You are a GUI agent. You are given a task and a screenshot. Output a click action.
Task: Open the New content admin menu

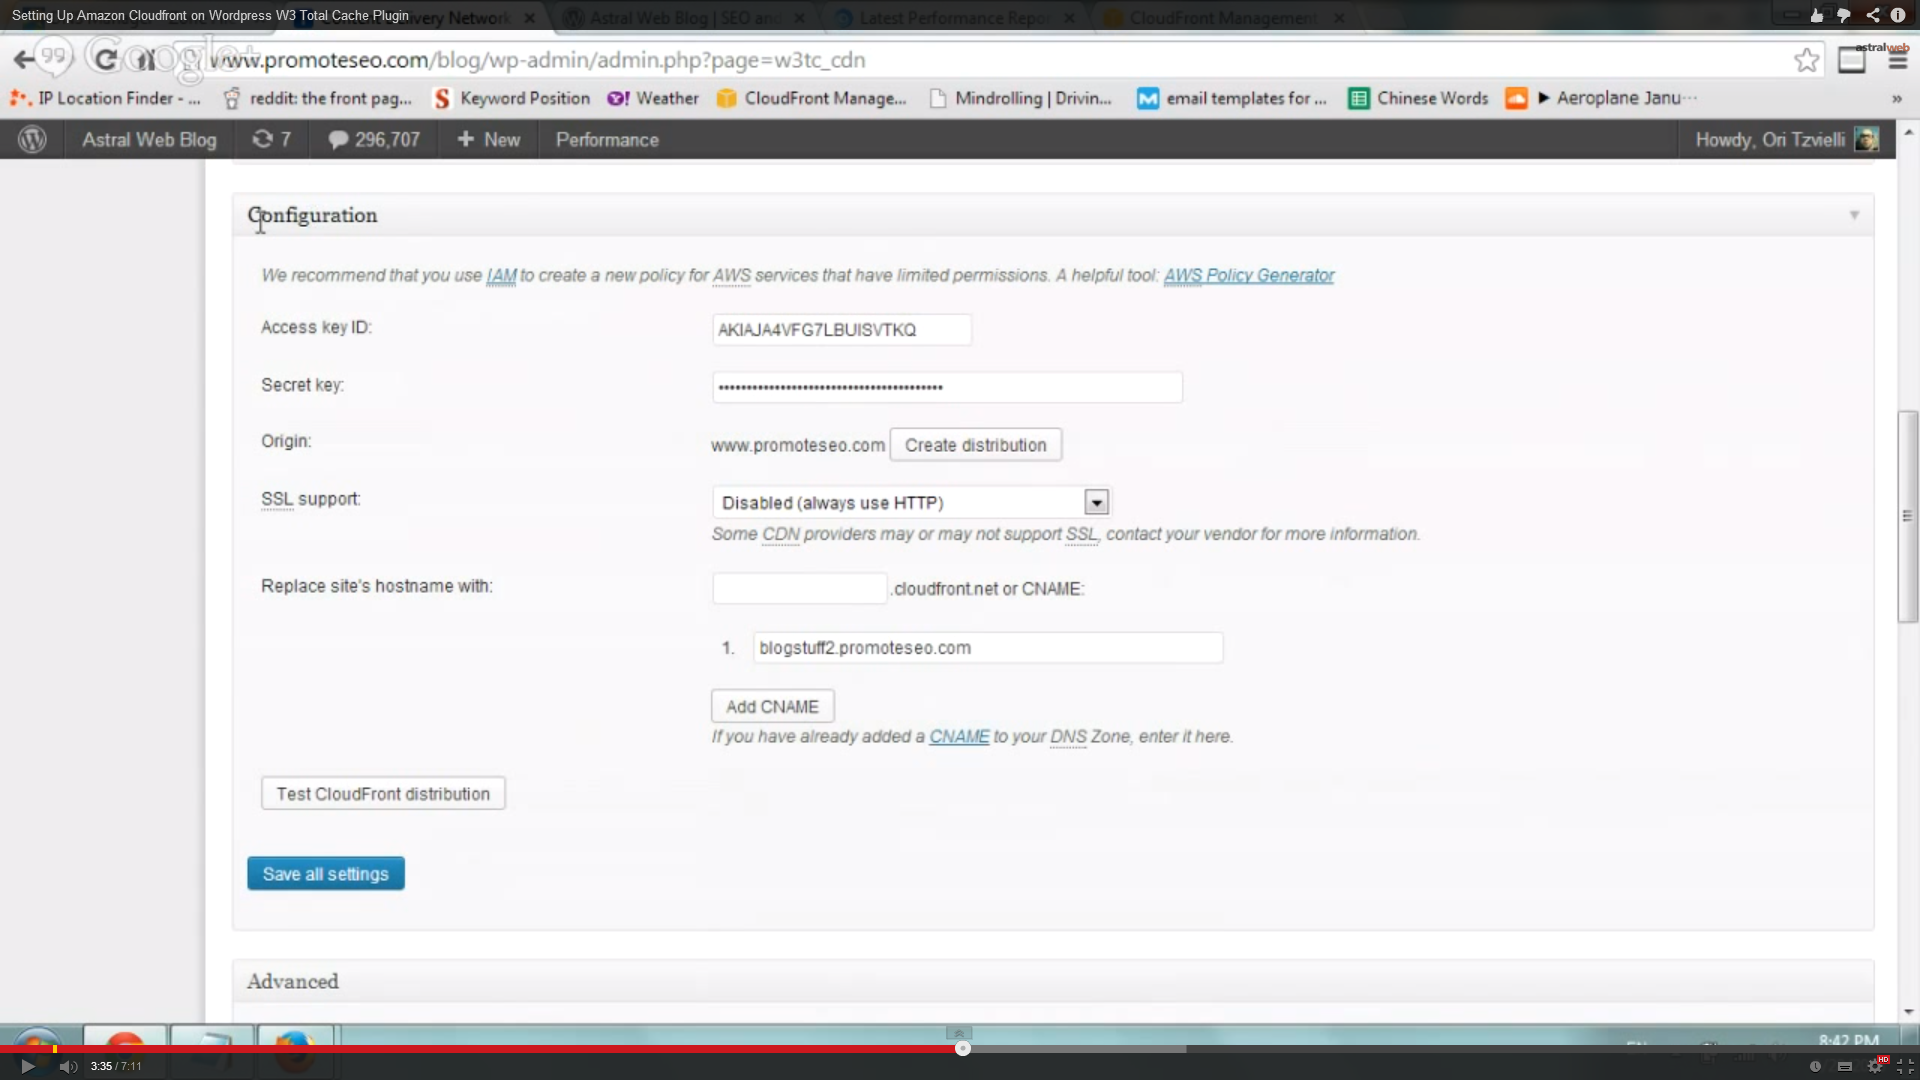tap(489, 140)
